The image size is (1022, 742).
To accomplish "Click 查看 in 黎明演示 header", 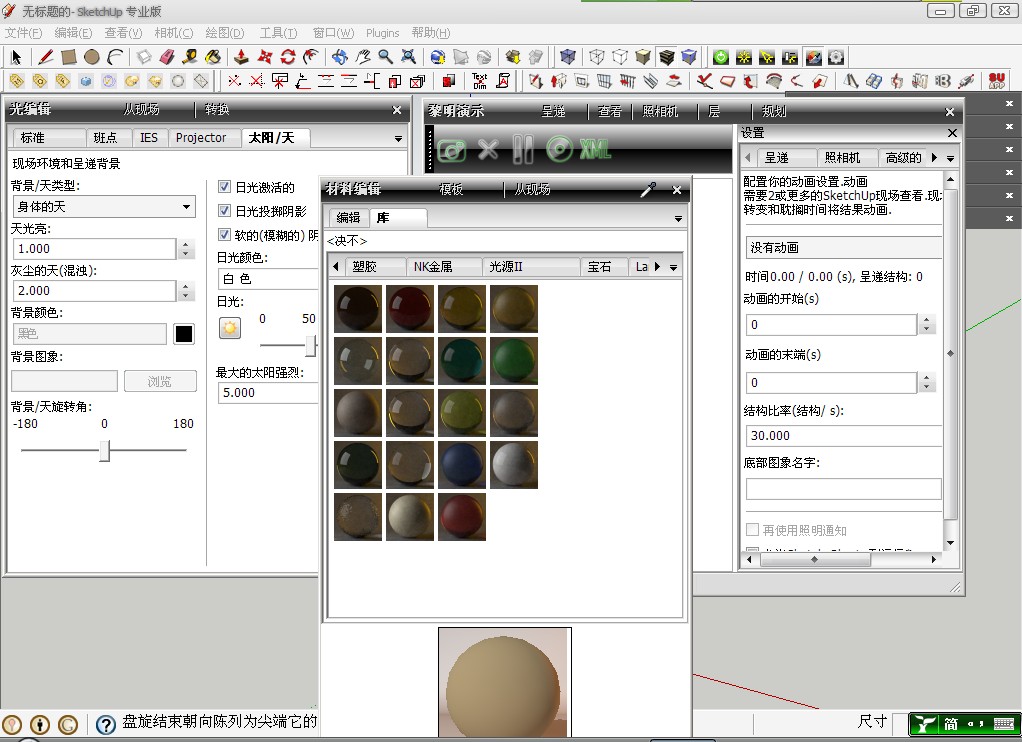I will [610, 111].
